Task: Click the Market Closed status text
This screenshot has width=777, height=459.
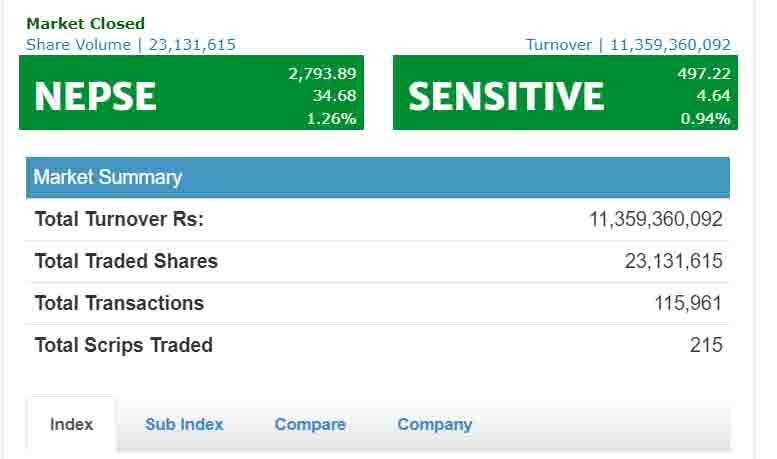Action: coord(85,23)
